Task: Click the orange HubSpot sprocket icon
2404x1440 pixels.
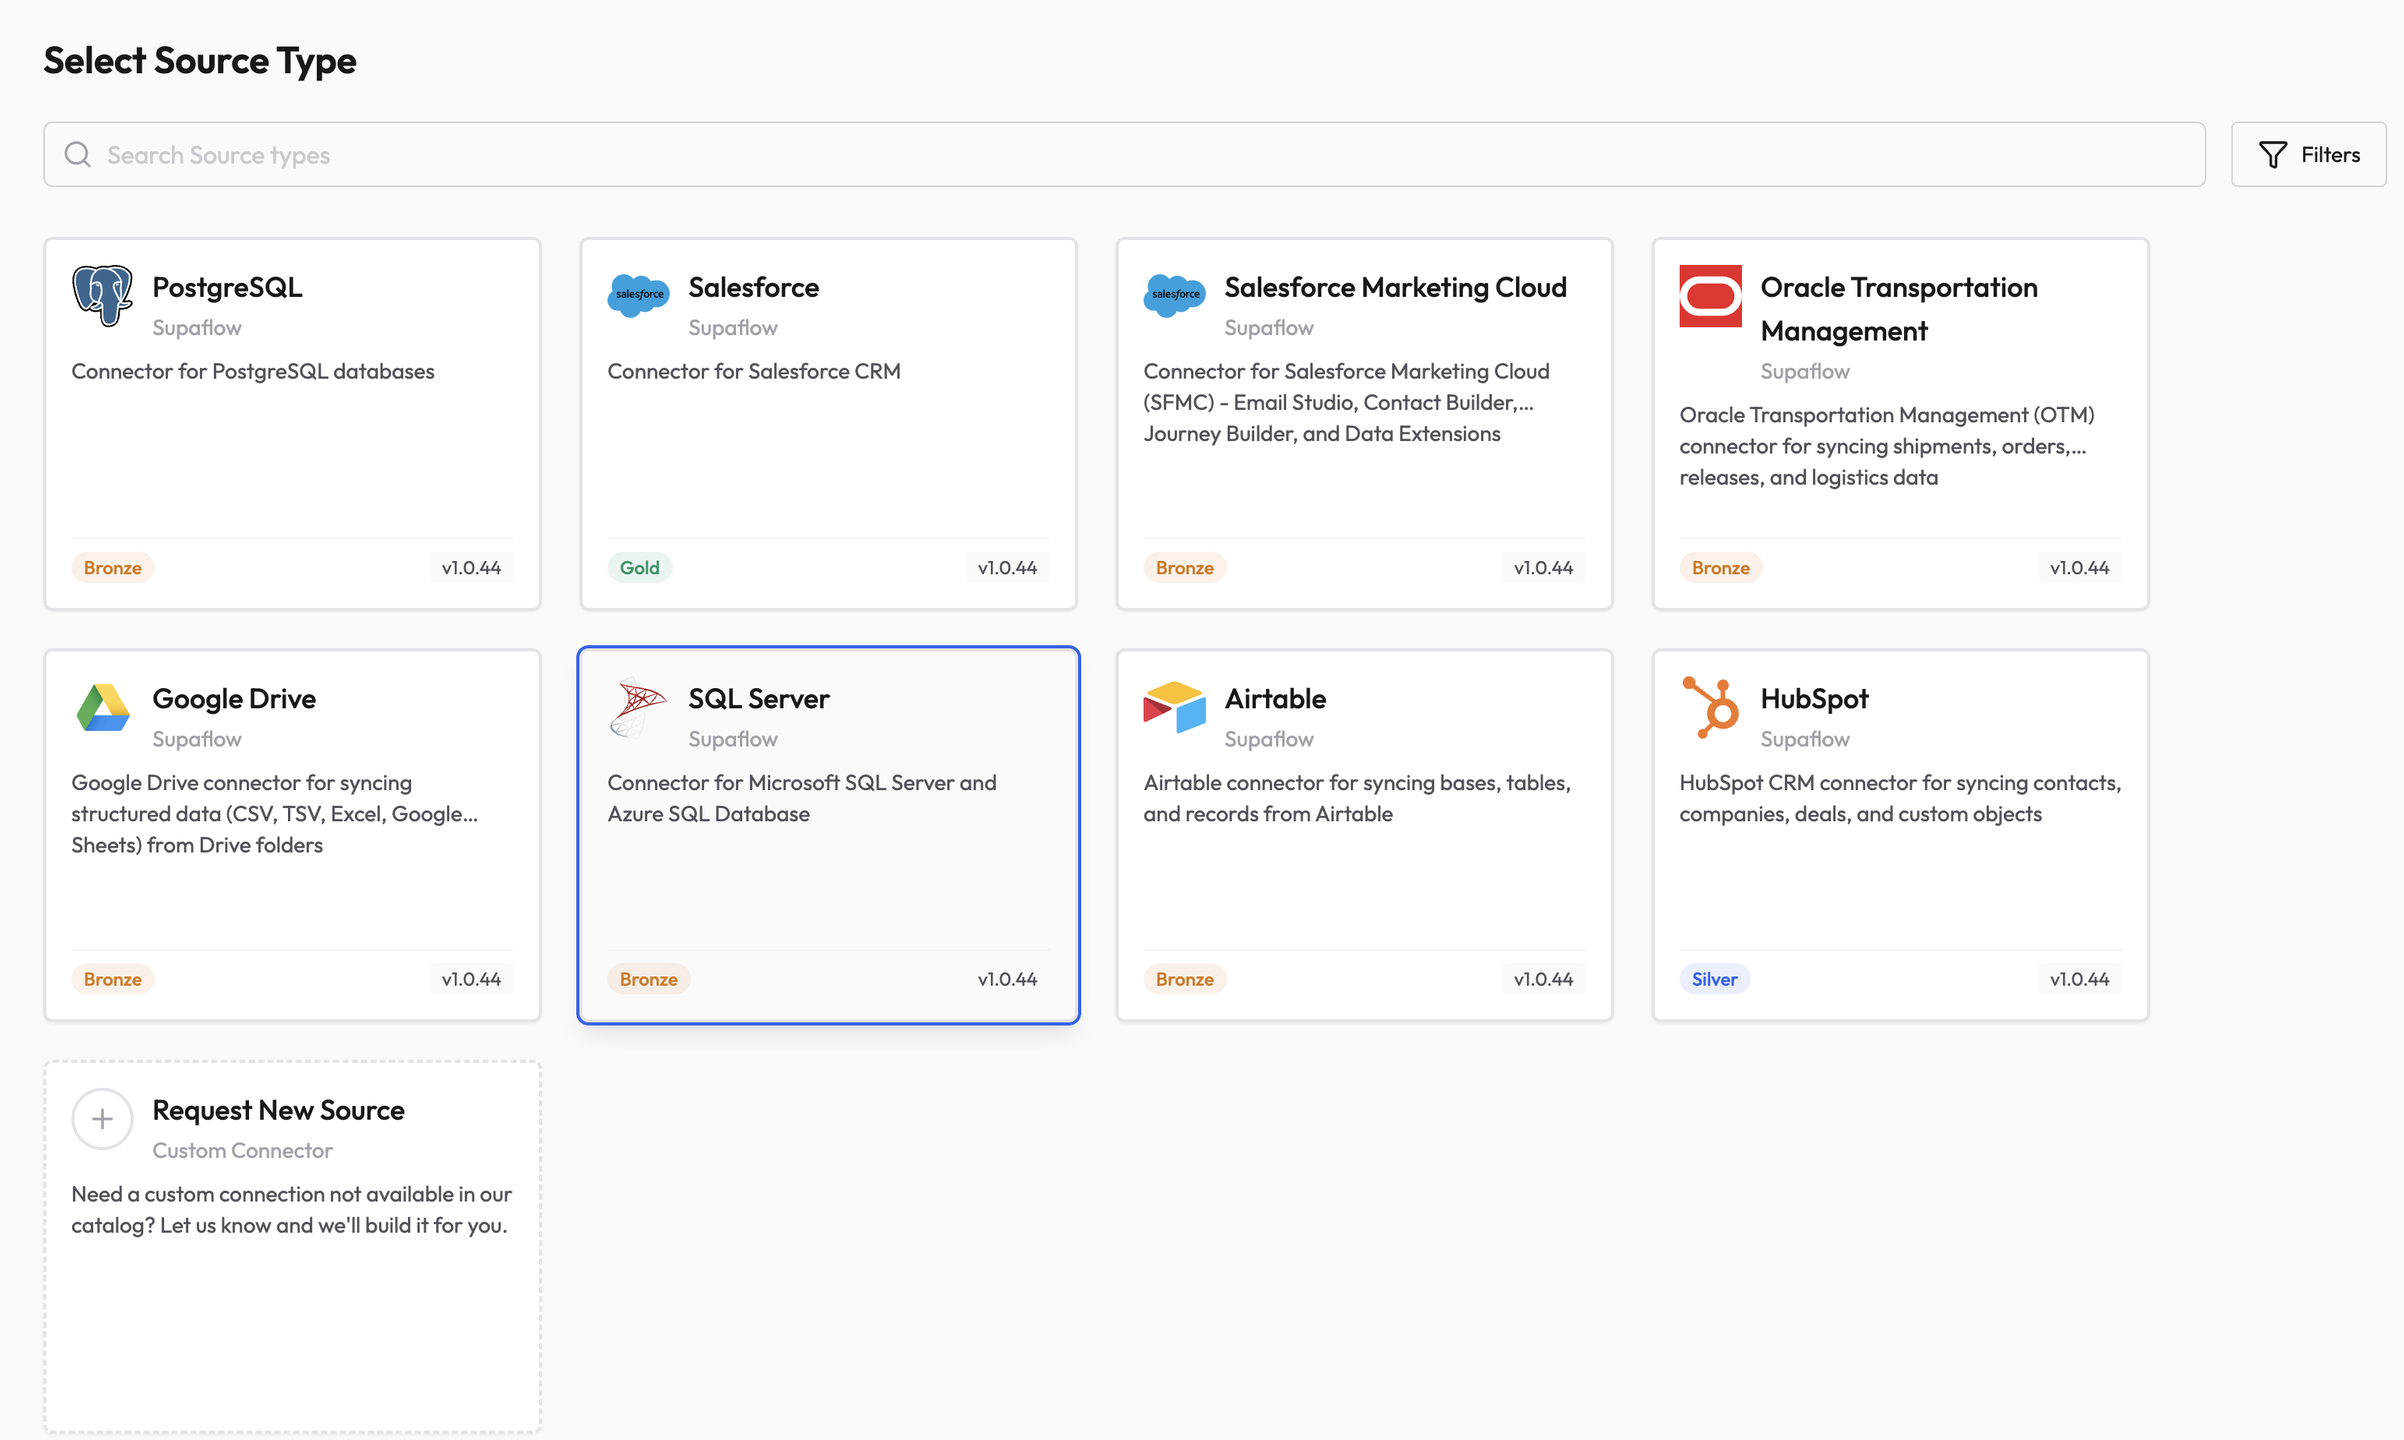Action: click(1710, 708)
